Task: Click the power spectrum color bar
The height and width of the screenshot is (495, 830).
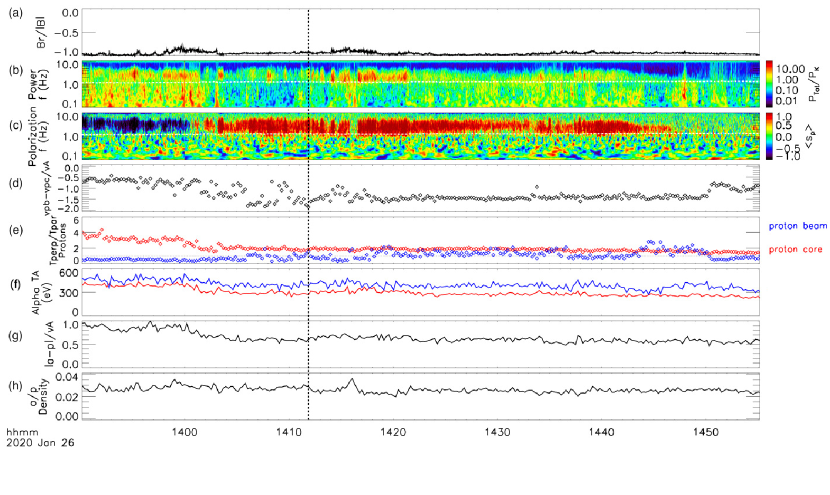Action: pos(768,83)
